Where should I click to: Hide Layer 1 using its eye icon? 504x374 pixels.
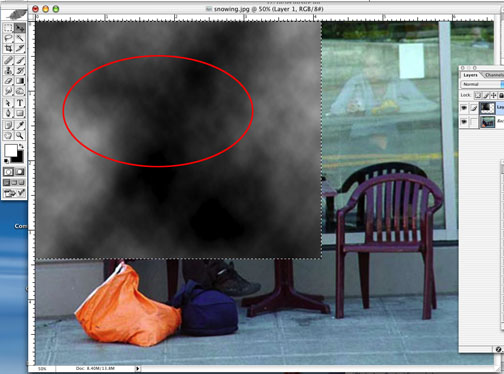(x=464, y=108)
